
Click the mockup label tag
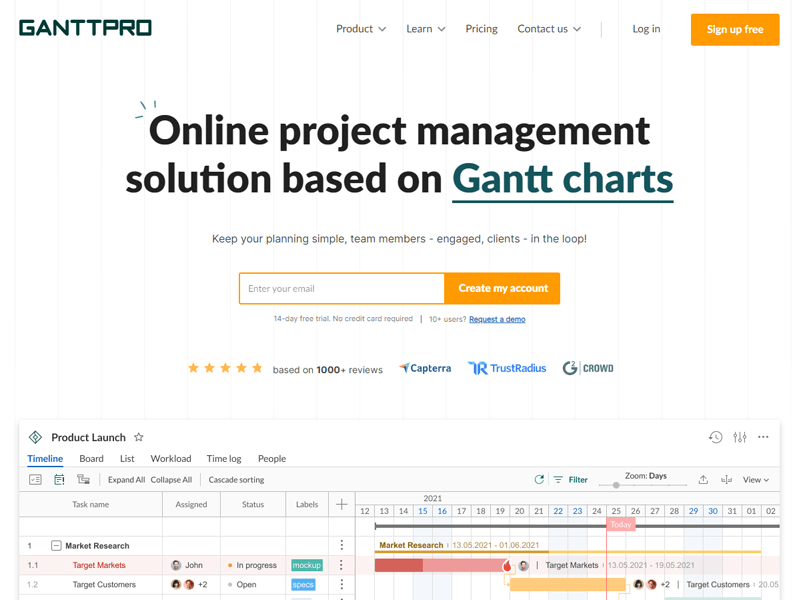(x=307, y=565)
